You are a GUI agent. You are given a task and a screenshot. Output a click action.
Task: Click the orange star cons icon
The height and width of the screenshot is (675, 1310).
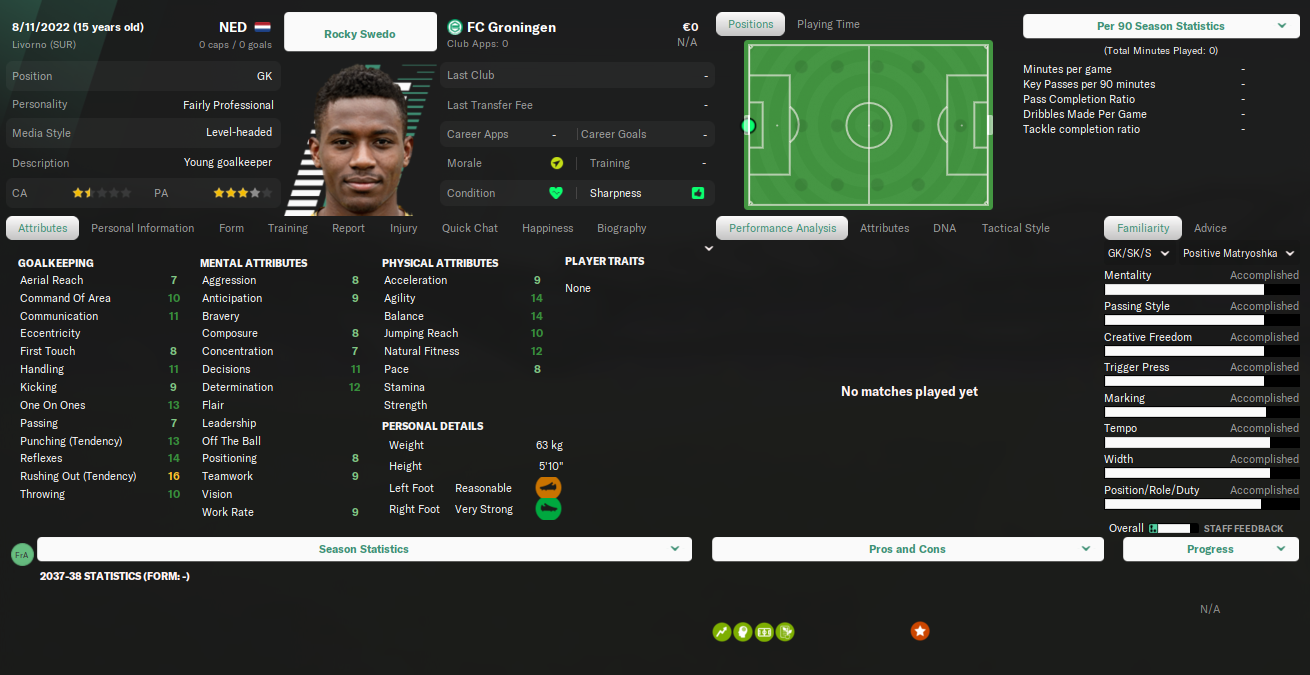point(920,631)
